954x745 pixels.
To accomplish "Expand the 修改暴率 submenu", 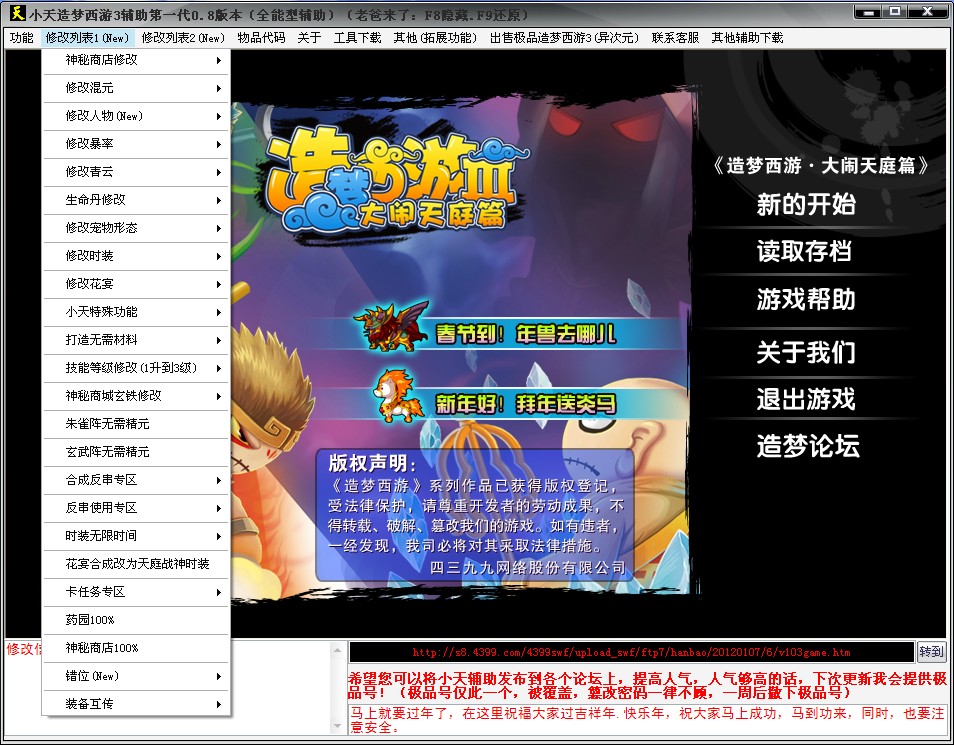I will point(136,144).
